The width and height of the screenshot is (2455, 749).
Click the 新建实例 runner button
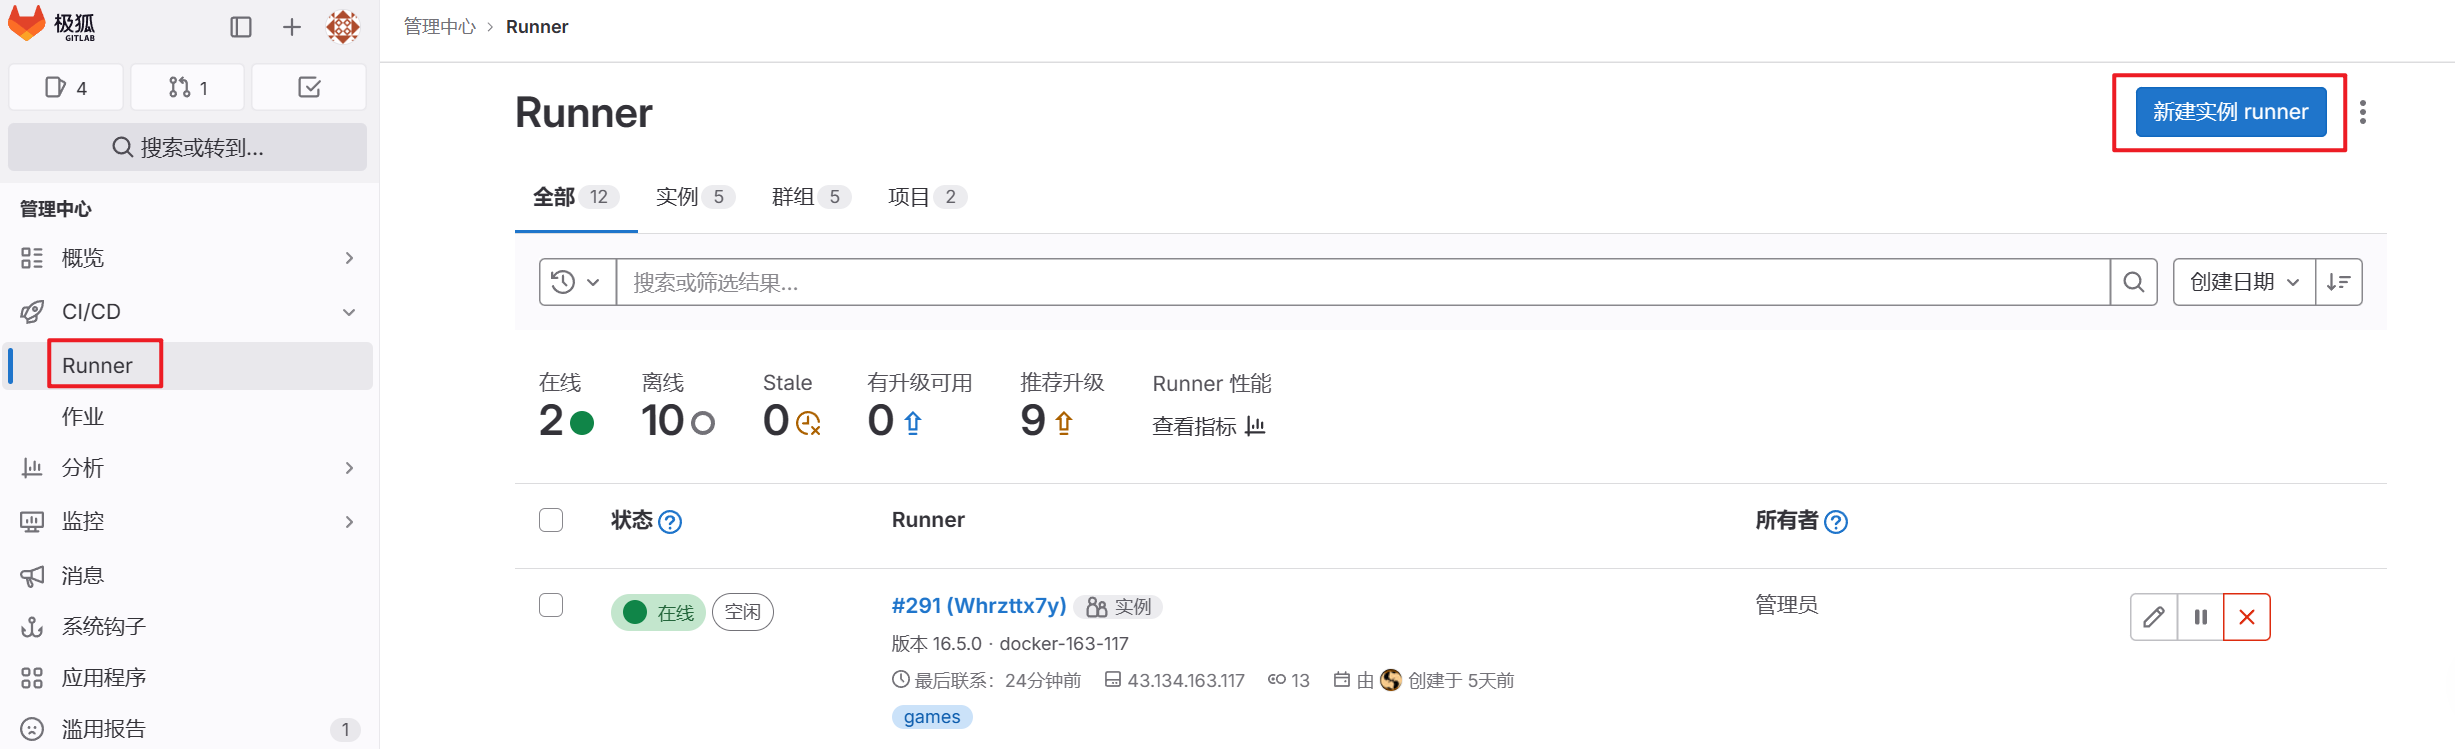click(2230, 112)
